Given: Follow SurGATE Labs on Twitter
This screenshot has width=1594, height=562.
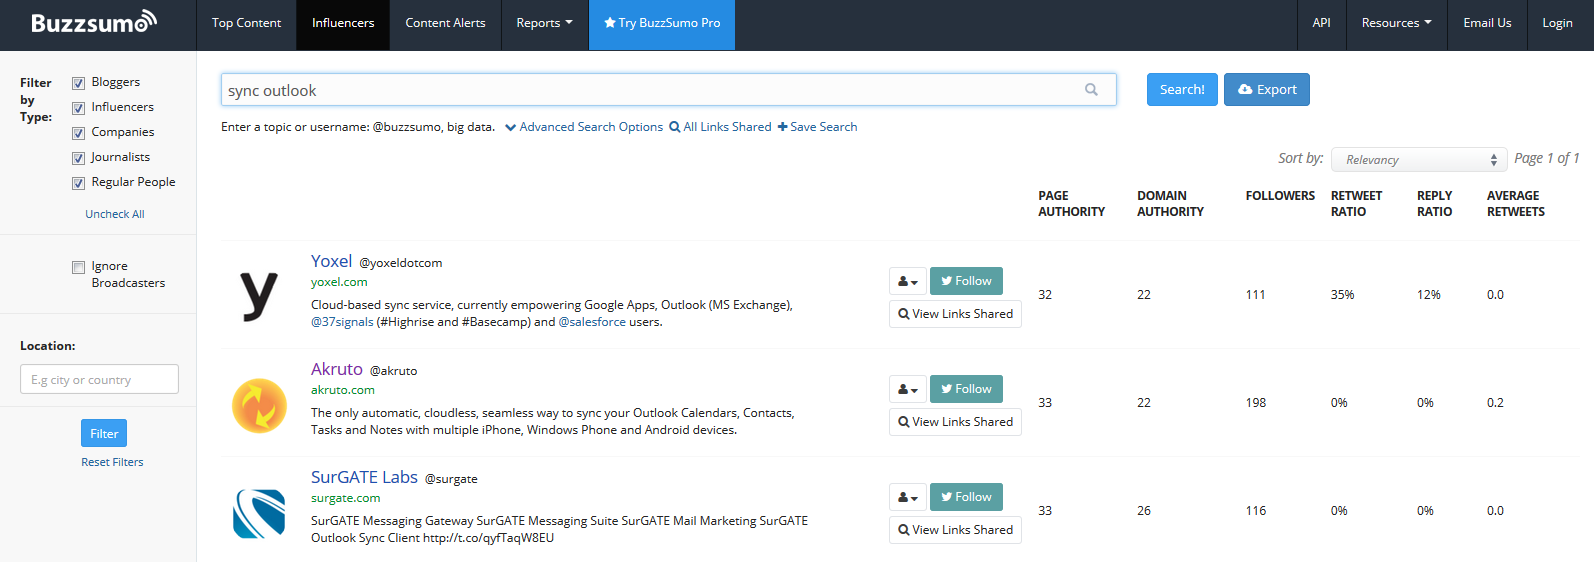Looking at the screenshot, I should click(x=966, y=497).
